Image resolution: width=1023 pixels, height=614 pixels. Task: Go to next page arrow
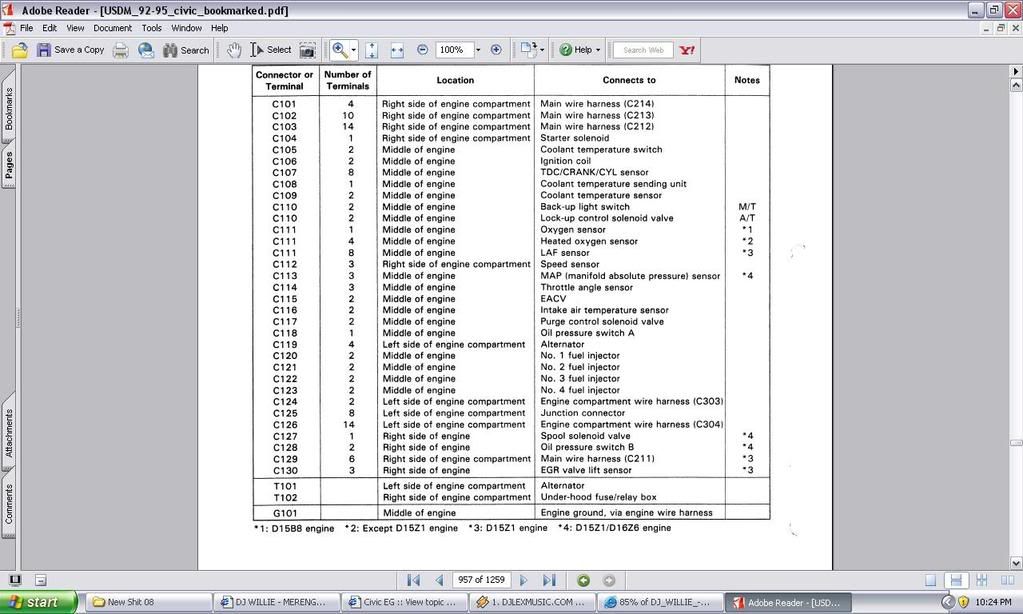(523, 580)
